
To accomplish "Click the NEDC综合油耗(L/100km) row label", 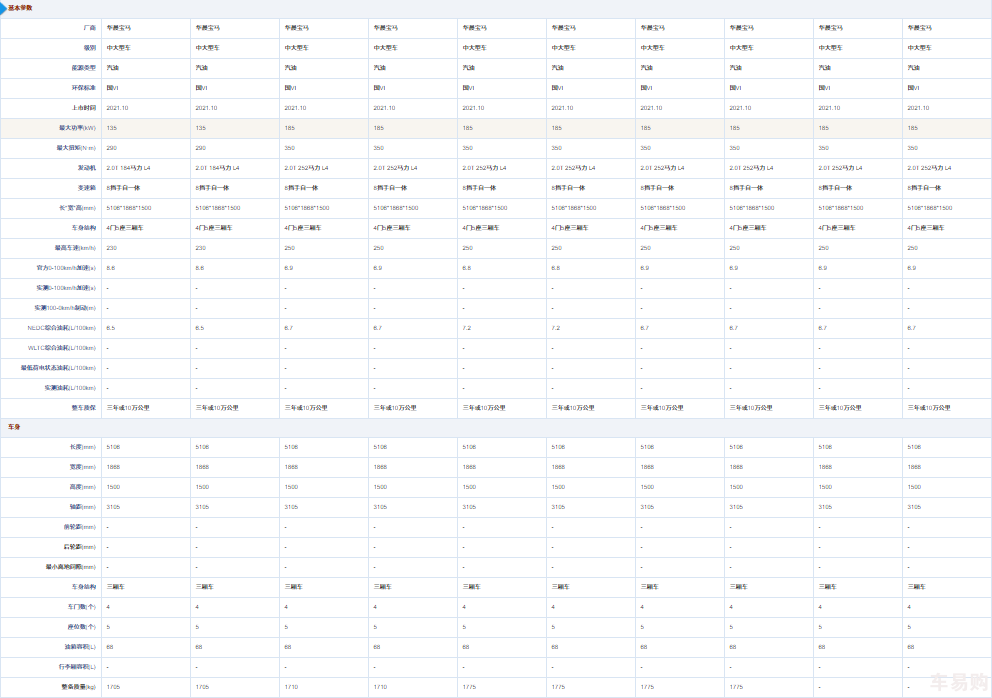I will (62, 328).
